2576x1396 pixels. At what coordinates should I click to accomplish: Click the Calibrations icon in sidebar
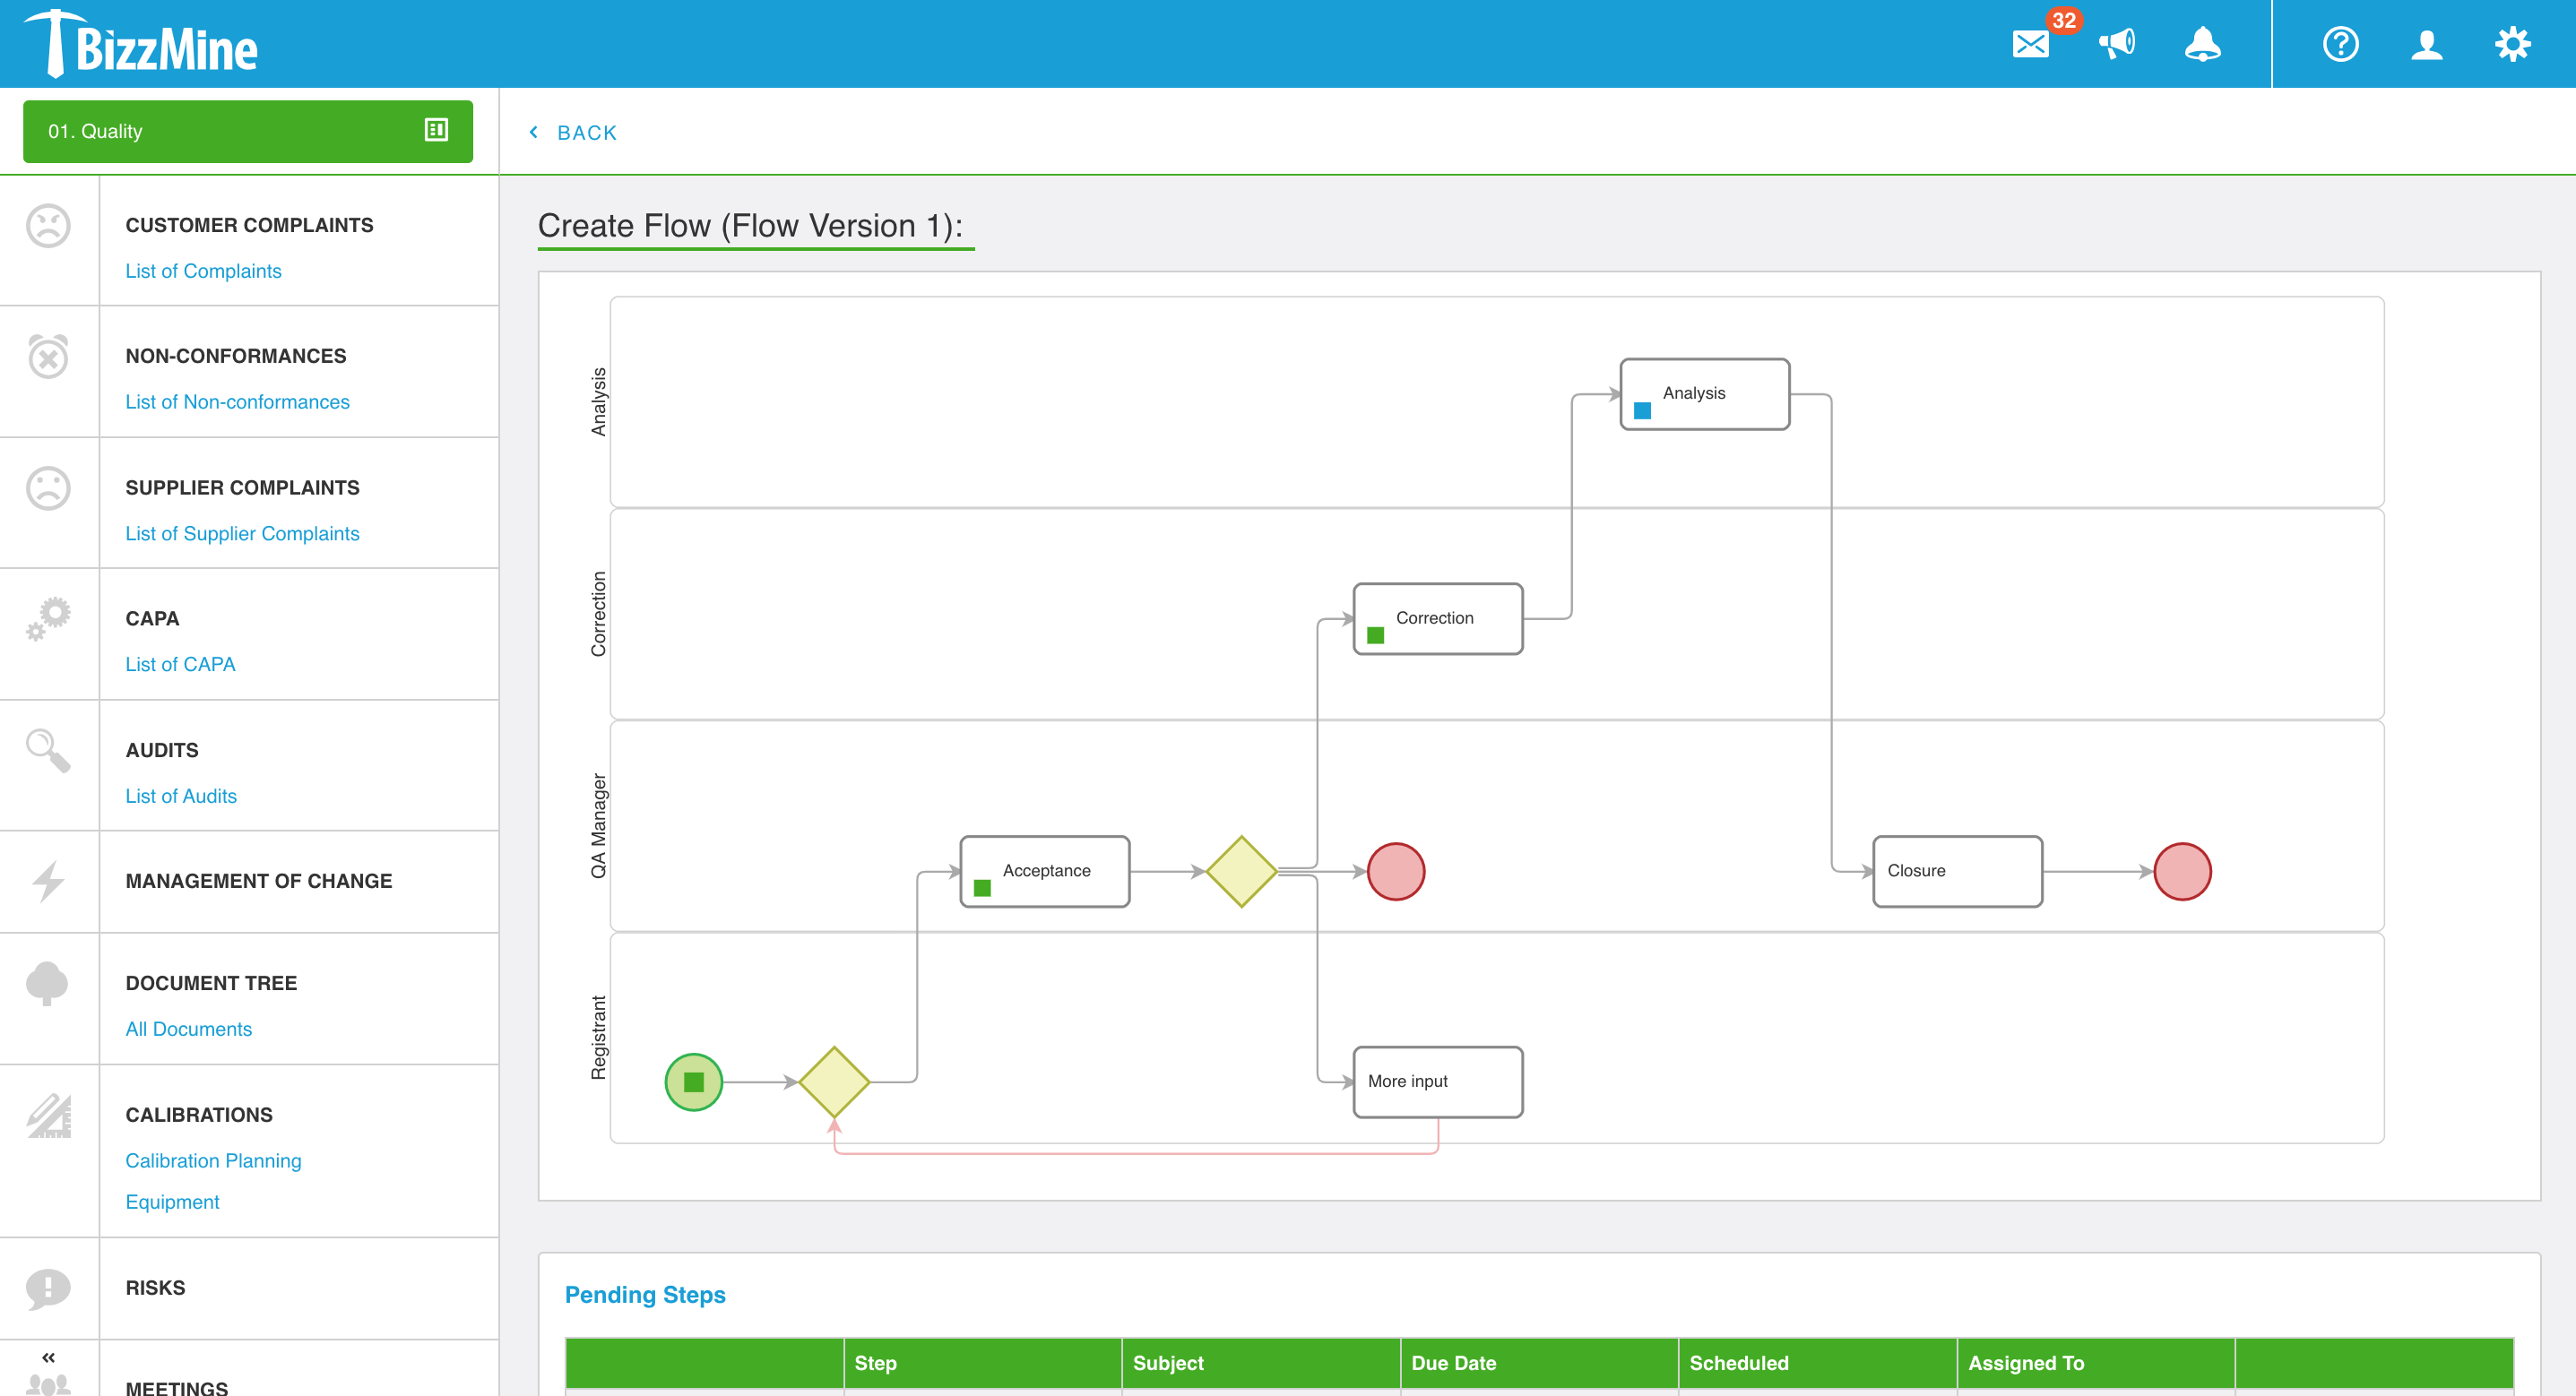[x=47, y=1114]
